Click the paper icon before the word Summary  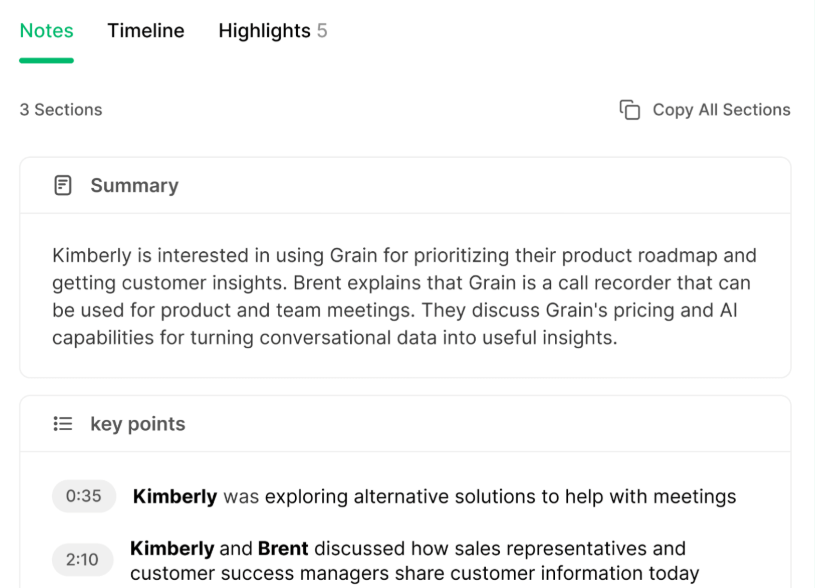[x=63, y=185]
